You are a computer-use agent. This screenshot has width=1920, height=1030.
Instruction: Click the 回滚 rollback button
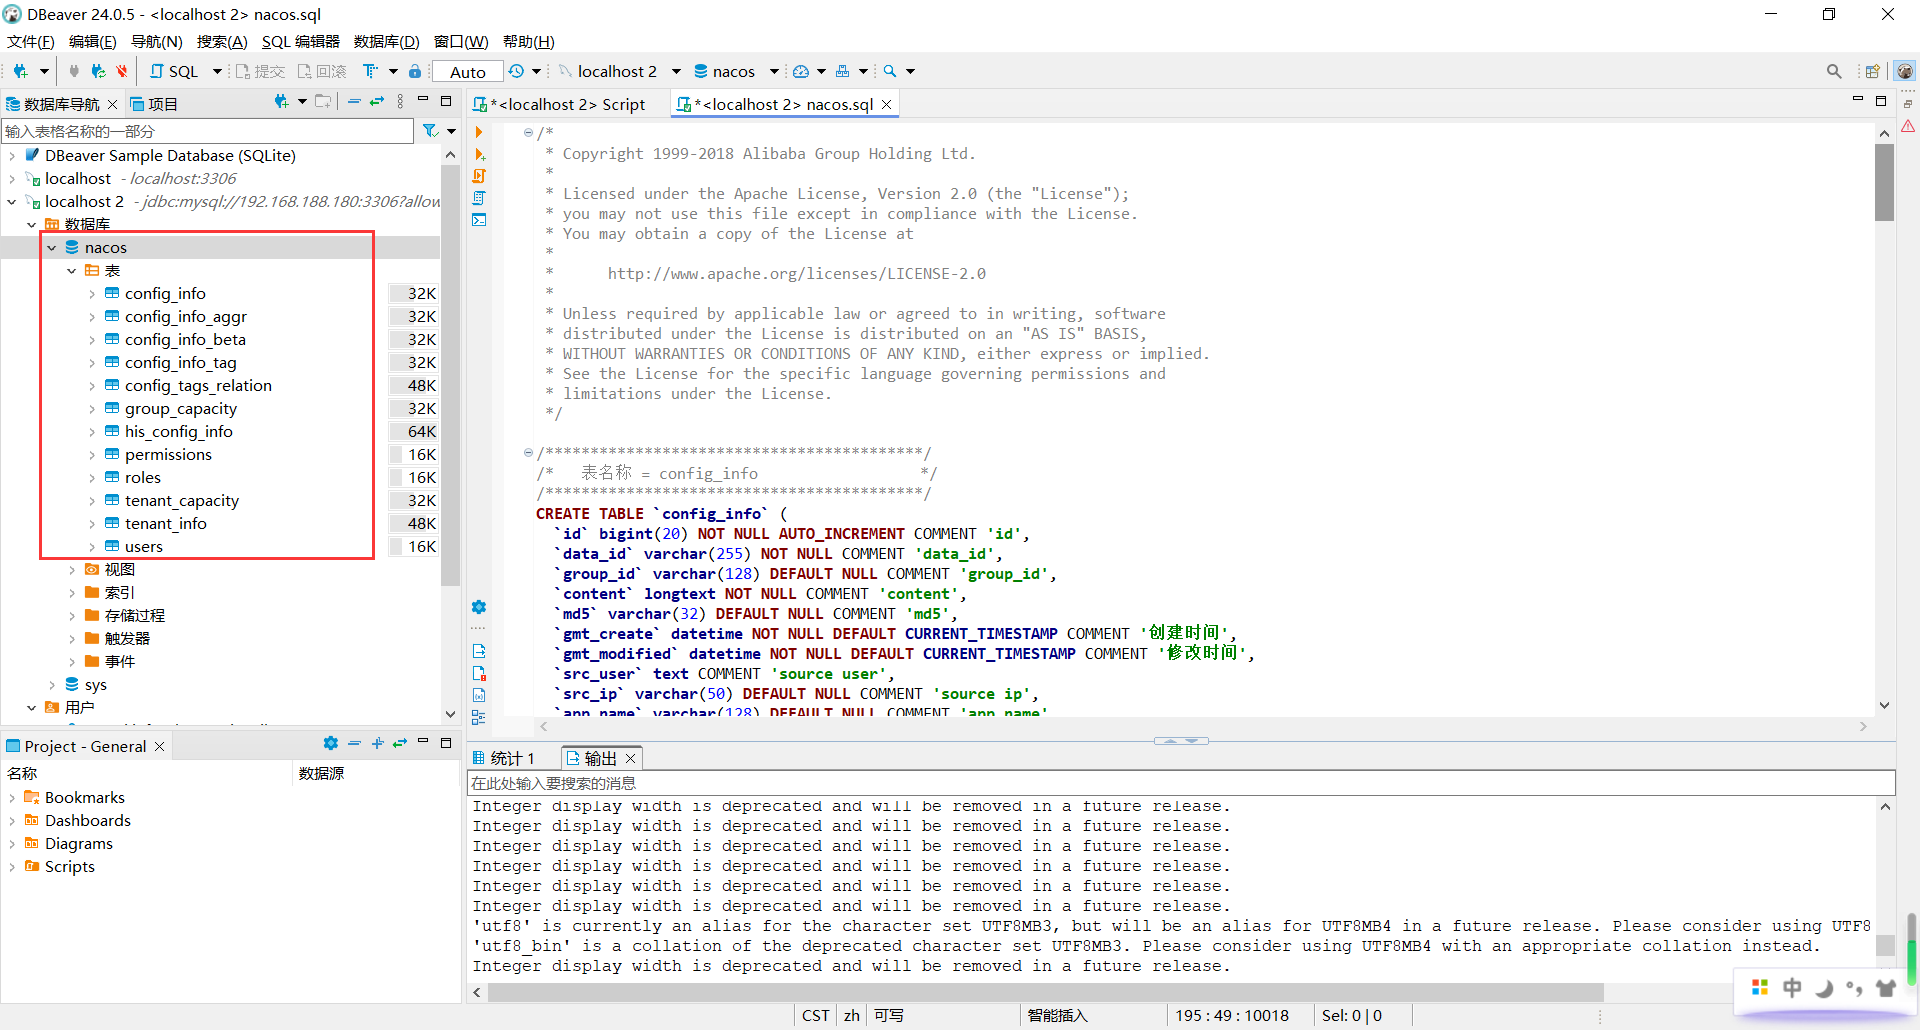tap(322, 71)
